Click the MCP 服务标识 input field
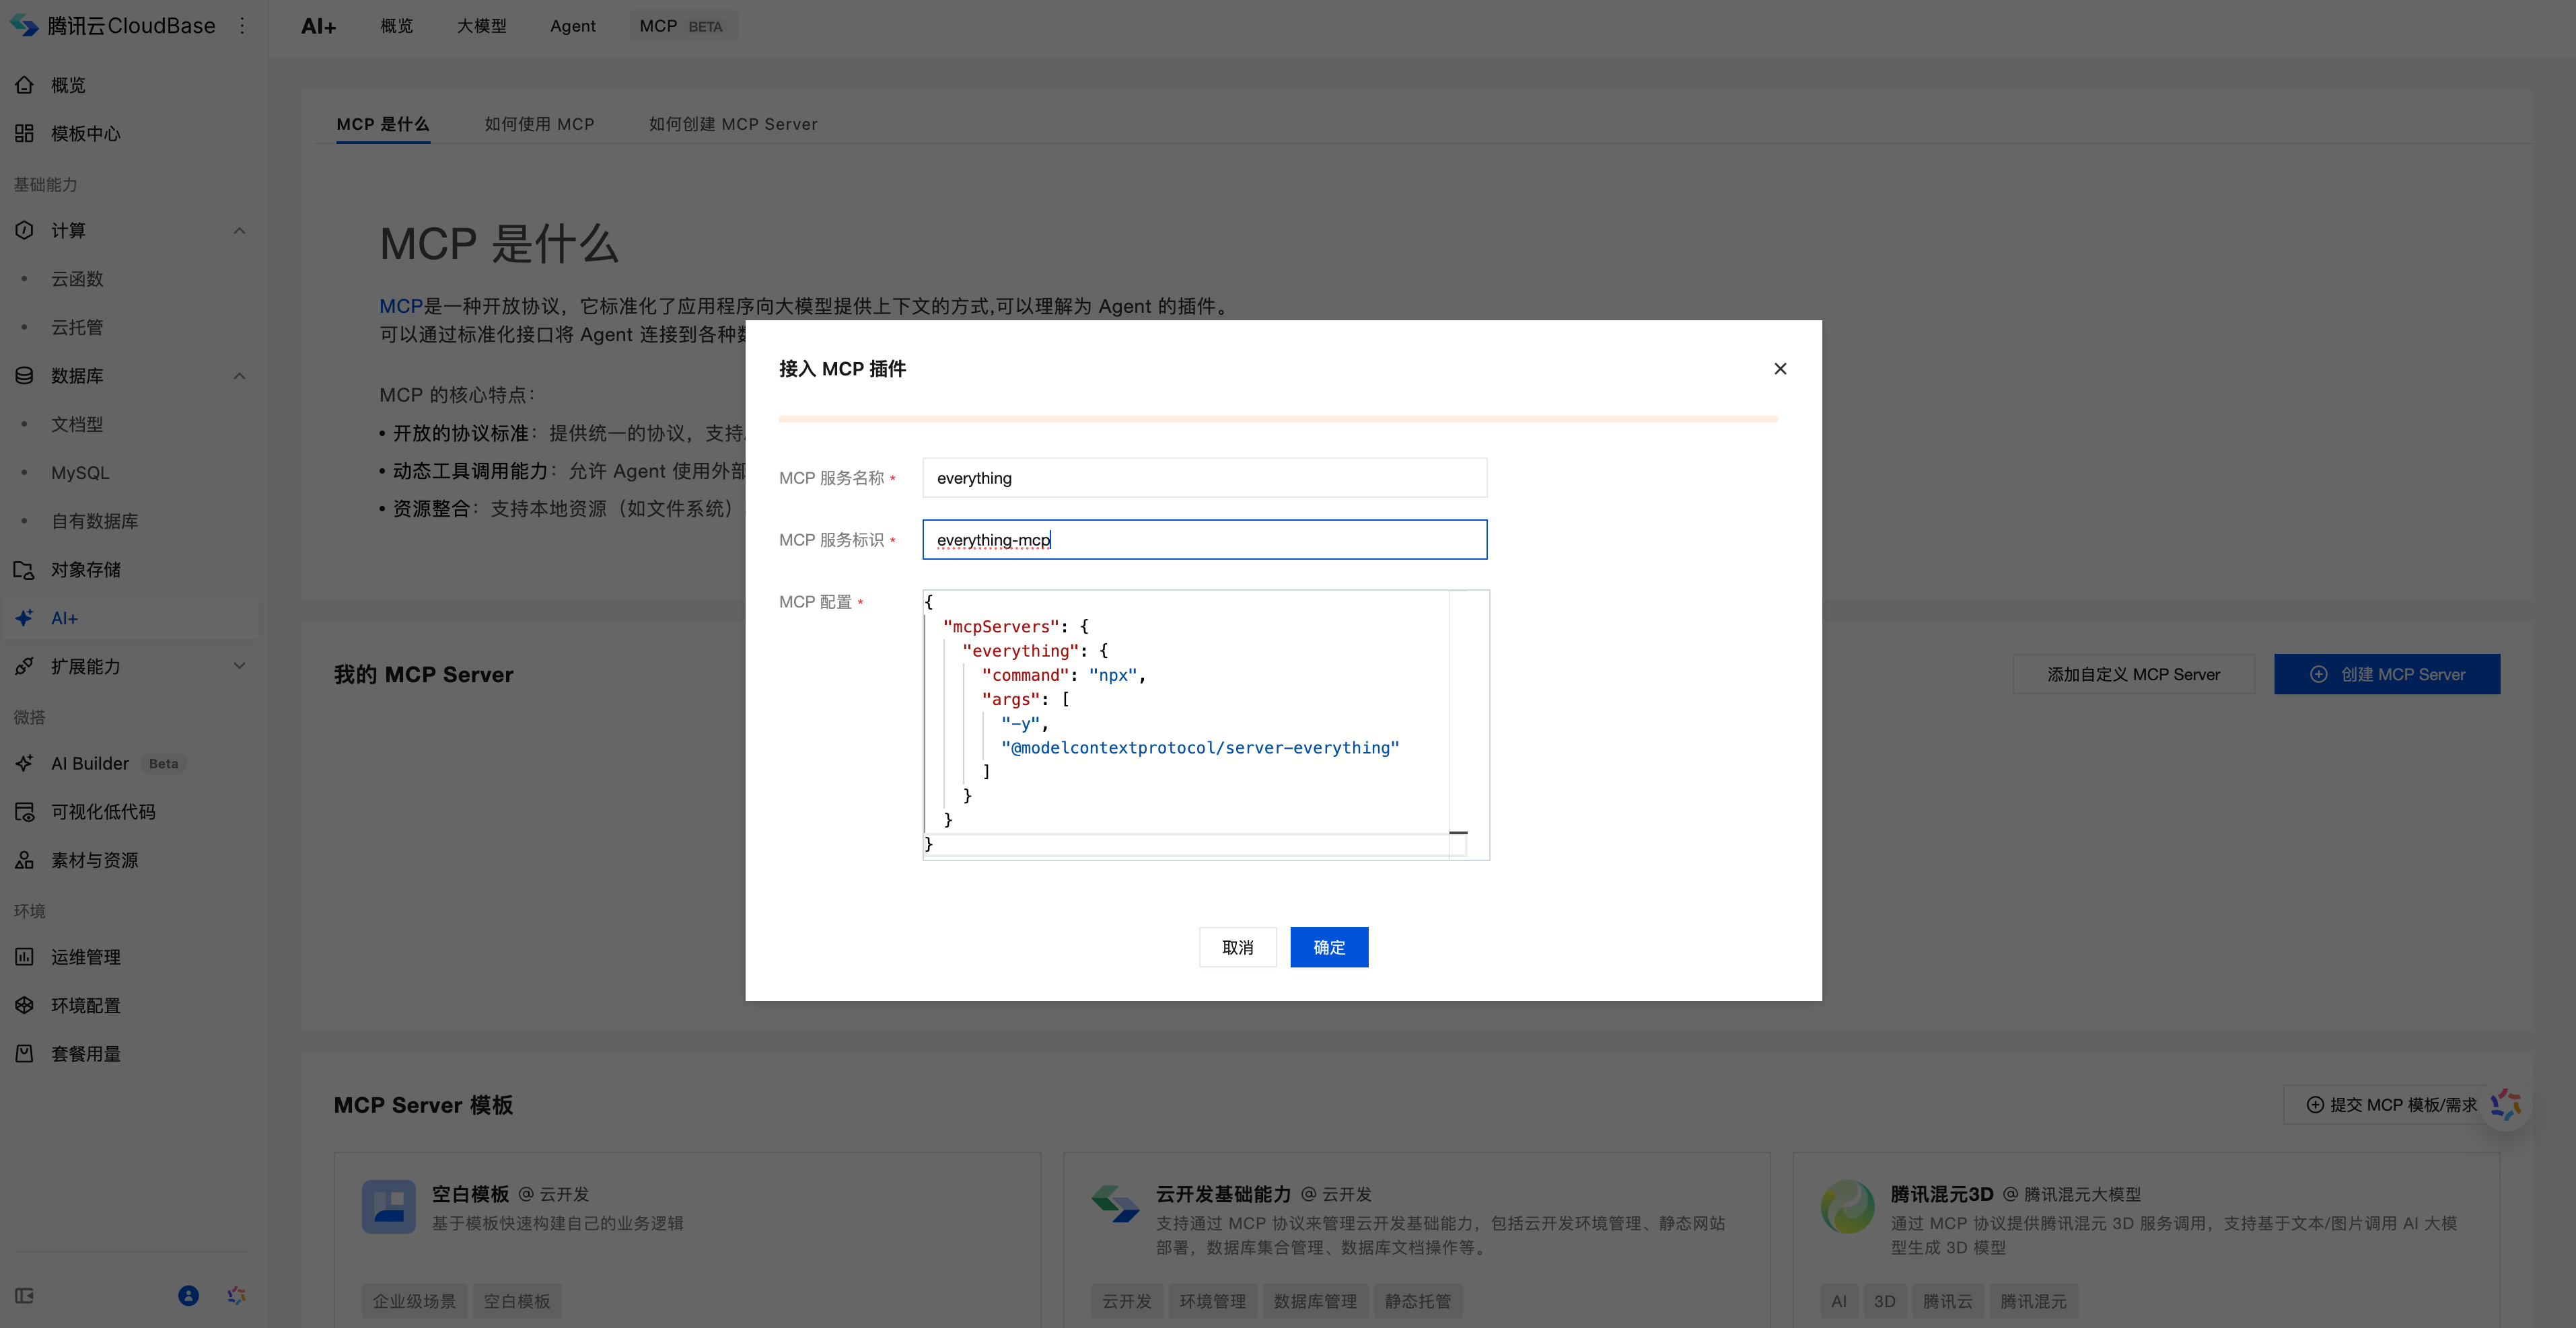2576x1328 pixels. click(x=1205, y=540)
